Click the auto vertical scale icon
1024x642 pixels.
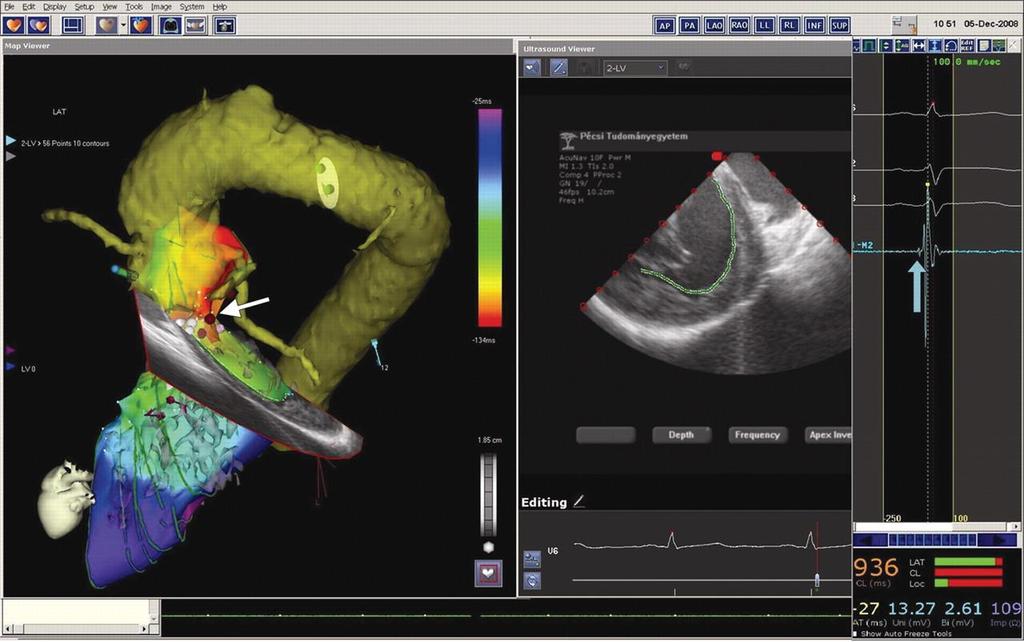pyautogui.click(x=903, y=46)
